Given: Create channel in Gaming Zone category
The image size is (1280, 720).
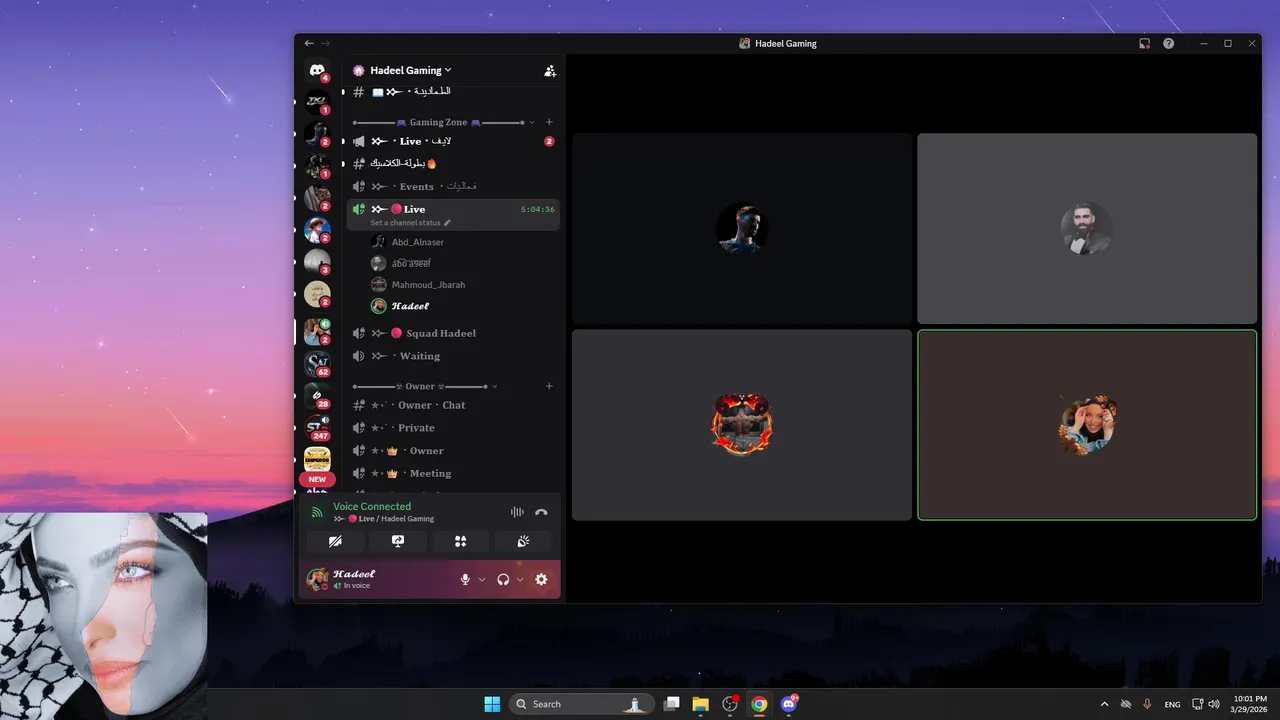Looking at the screenshot, I should (x=549, y=122).
